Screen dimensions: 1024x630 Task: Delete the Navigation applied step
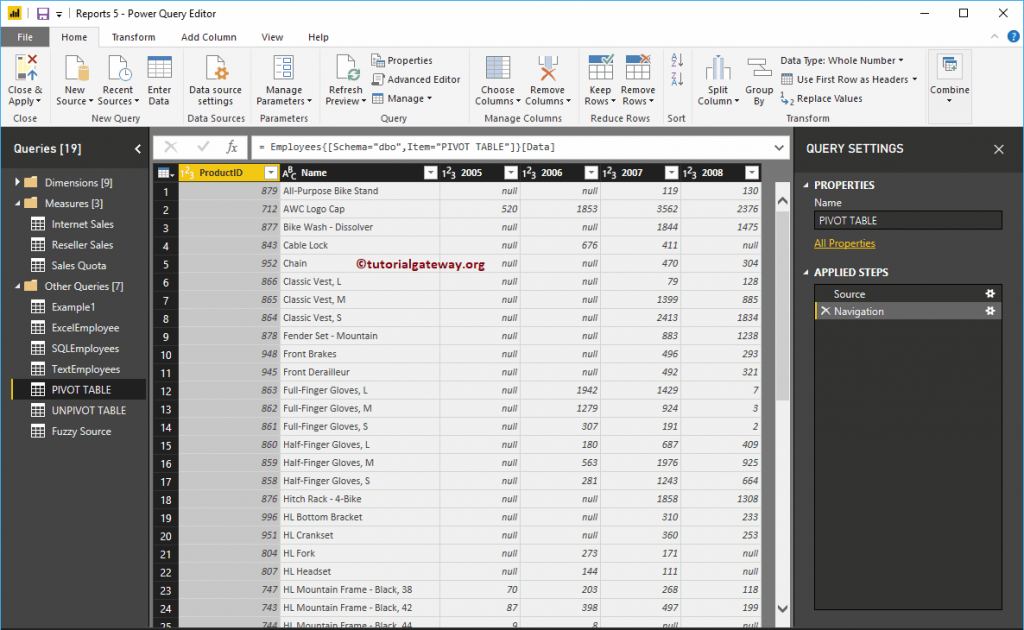pos(825,311)
